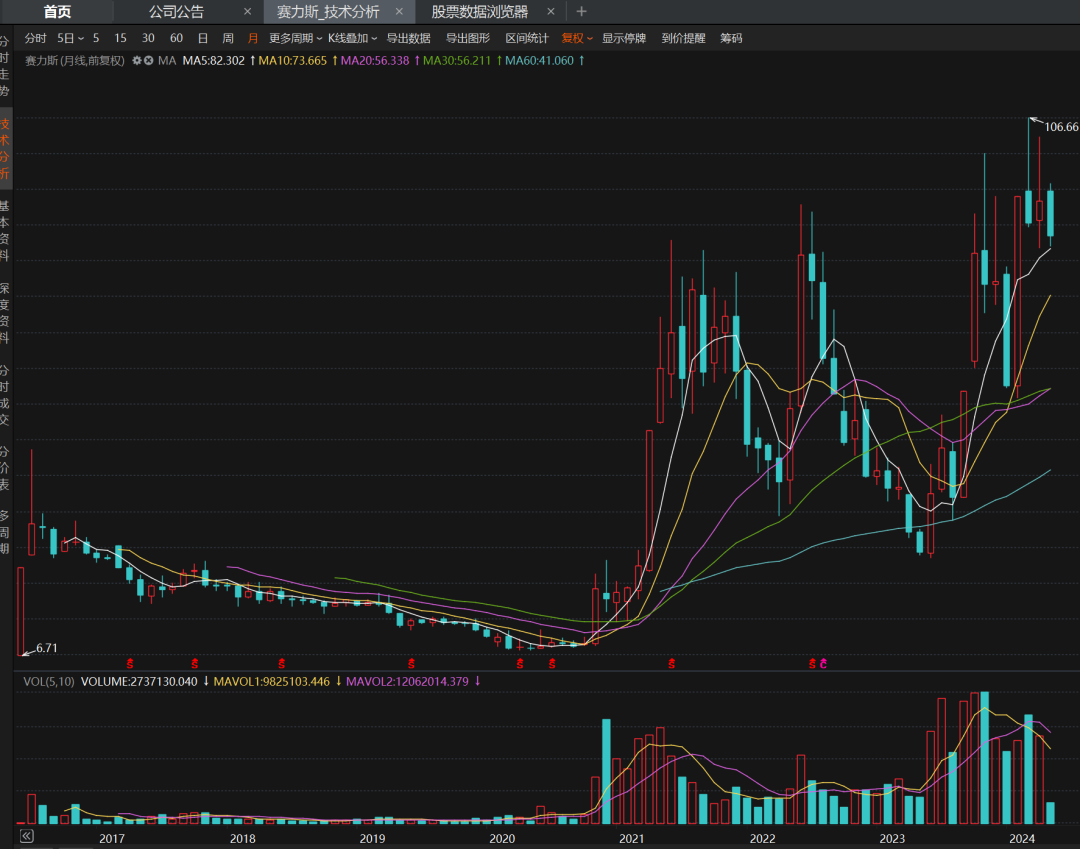The width and height of the screenshot is (1080, 849).
Task: Click the first red dividend marker near 2017
Action: pos(128,663)
